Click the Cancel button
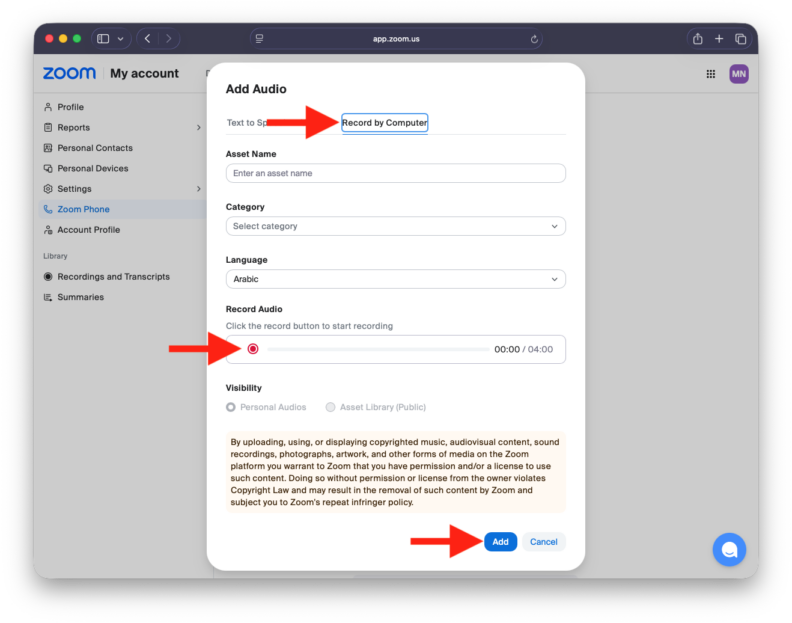Screen dimensions: 792x623 point(543,542)
